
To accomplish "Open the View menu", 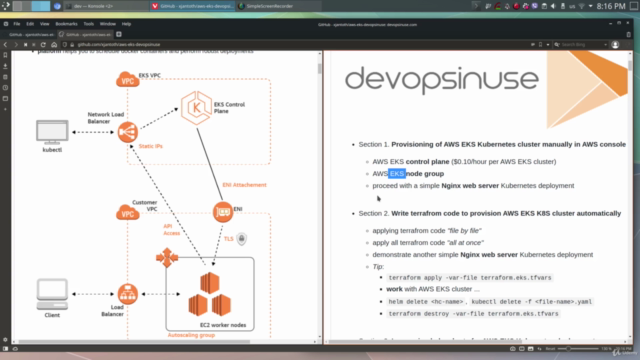I will pyautogui.click(x=44, y=24).
